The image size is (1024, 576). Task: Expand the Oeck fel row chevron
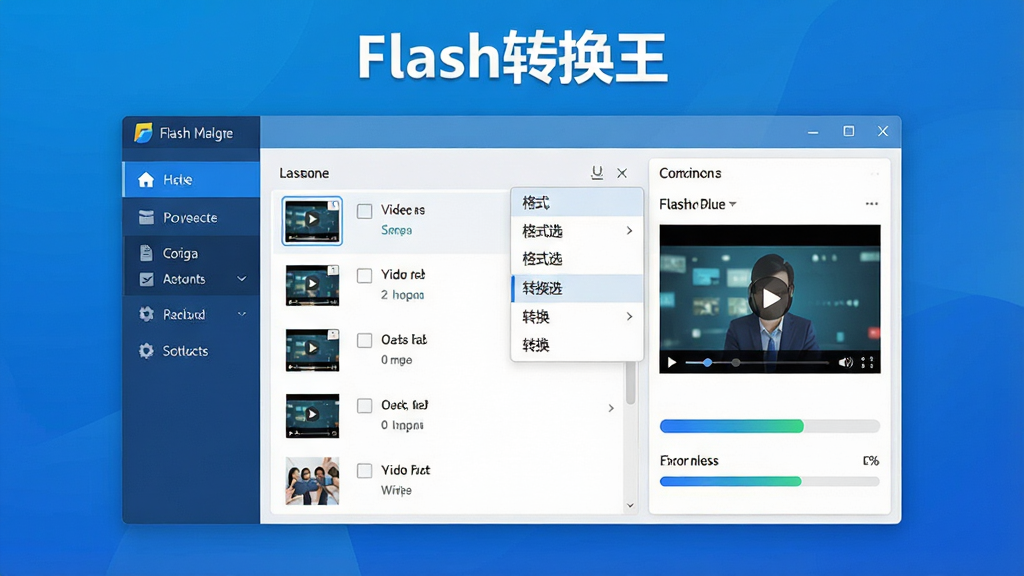click(611, 408)
